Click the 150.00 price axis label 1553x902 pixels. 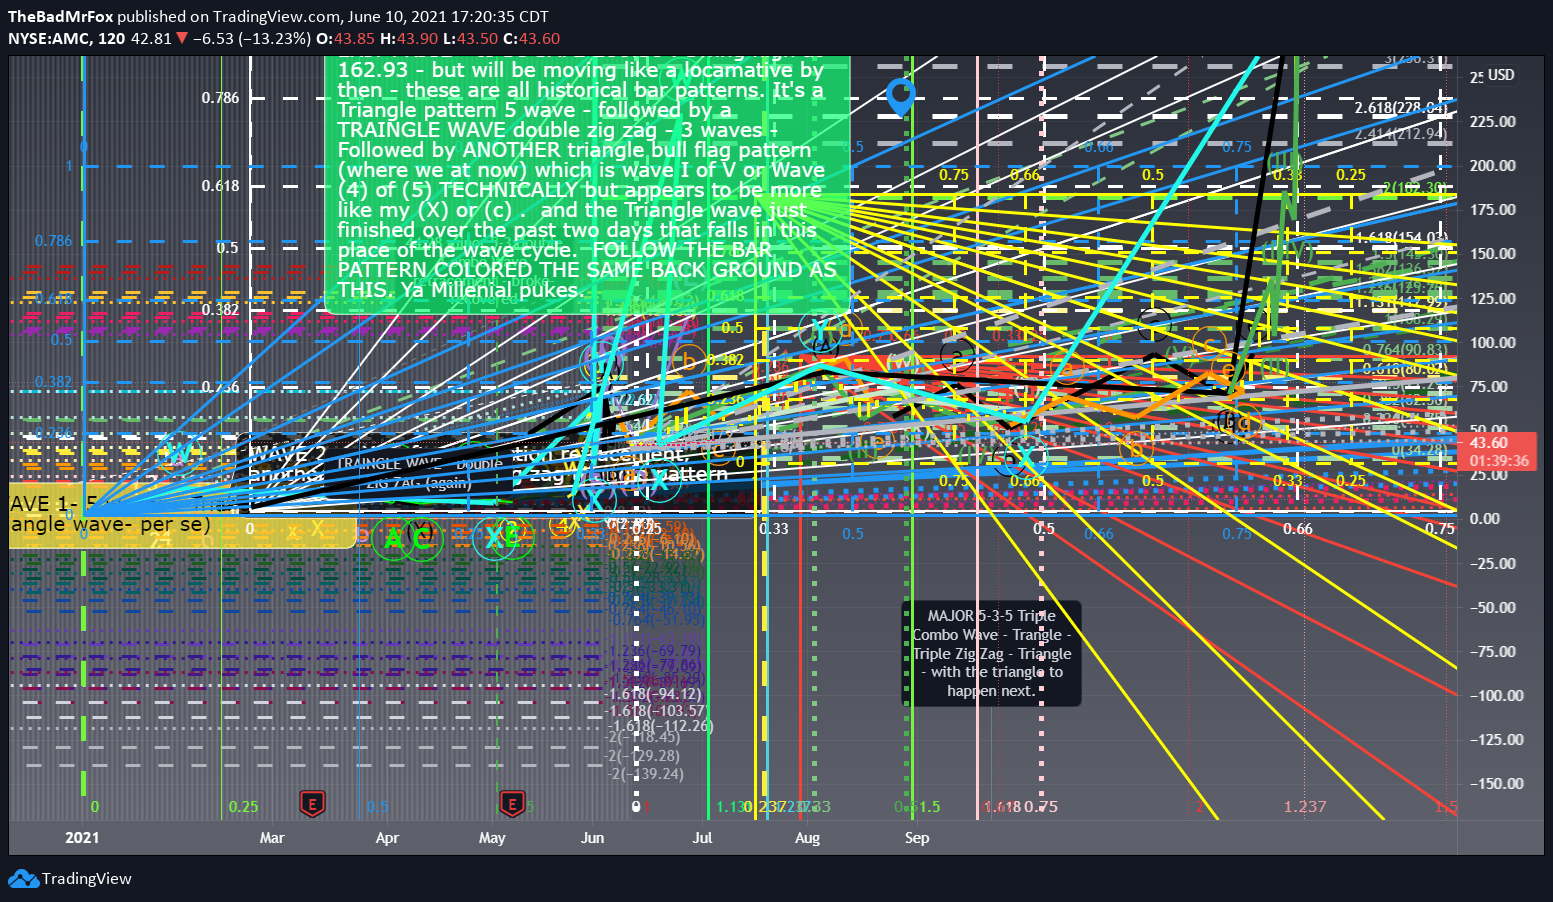1492,254
